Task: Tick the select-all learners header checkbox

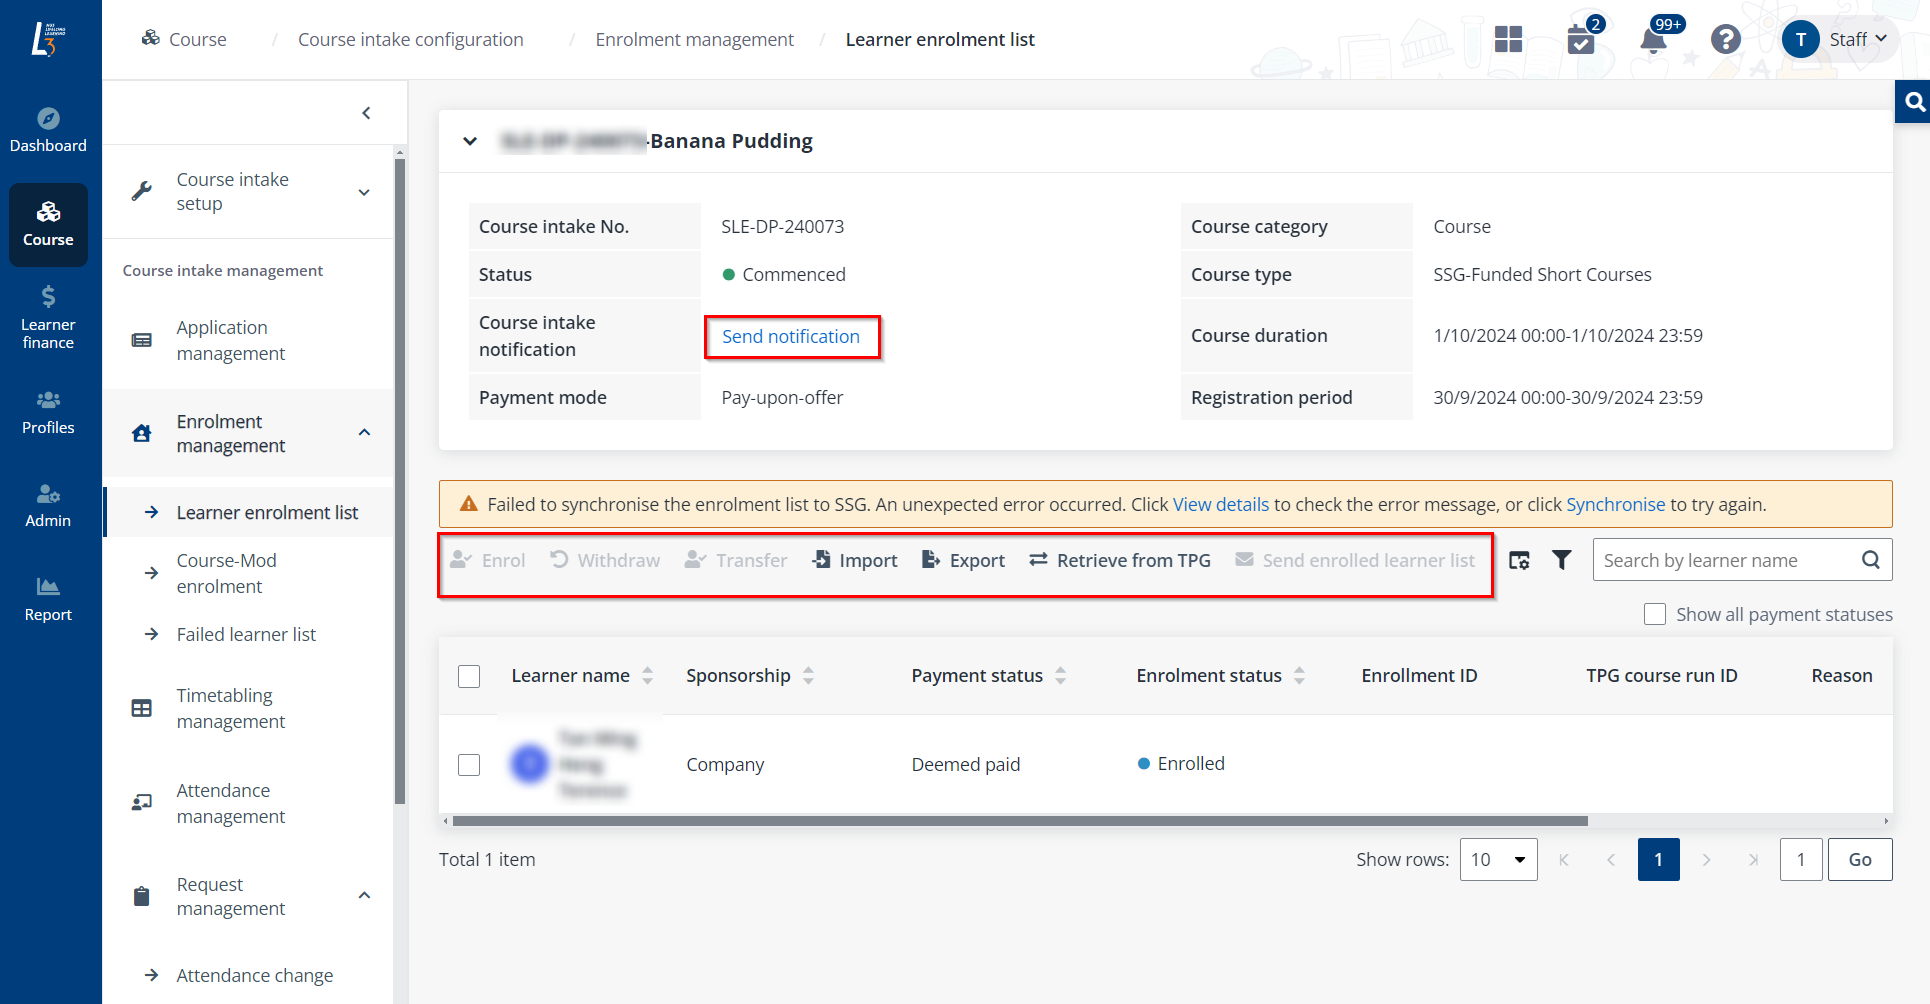Action: click(469, 676)
